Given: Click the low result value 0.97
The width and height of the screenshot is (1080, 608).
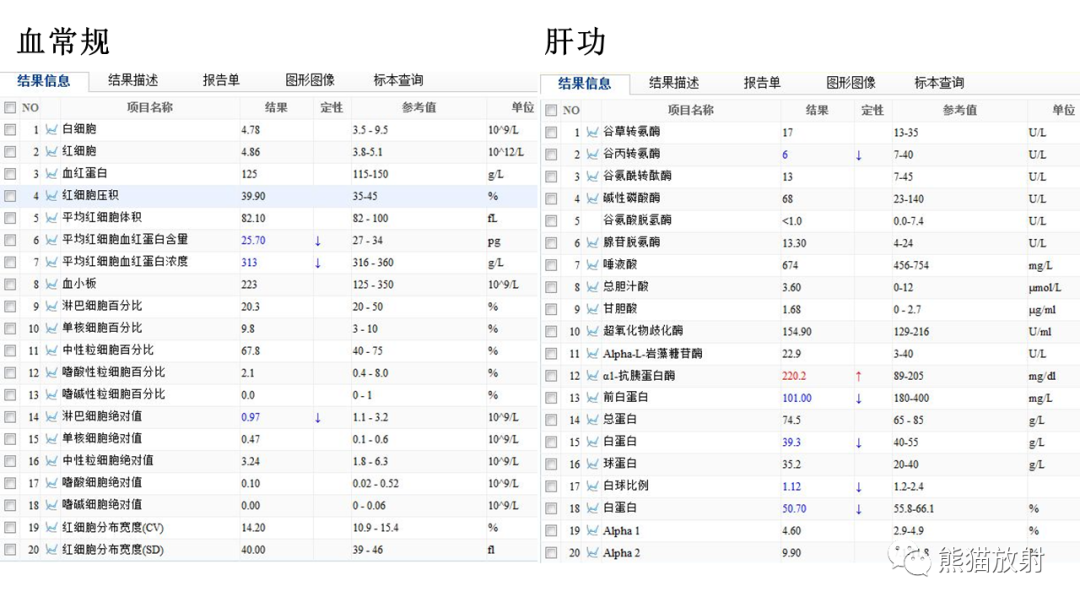Looking at the screenshot, I should point(250,417).
